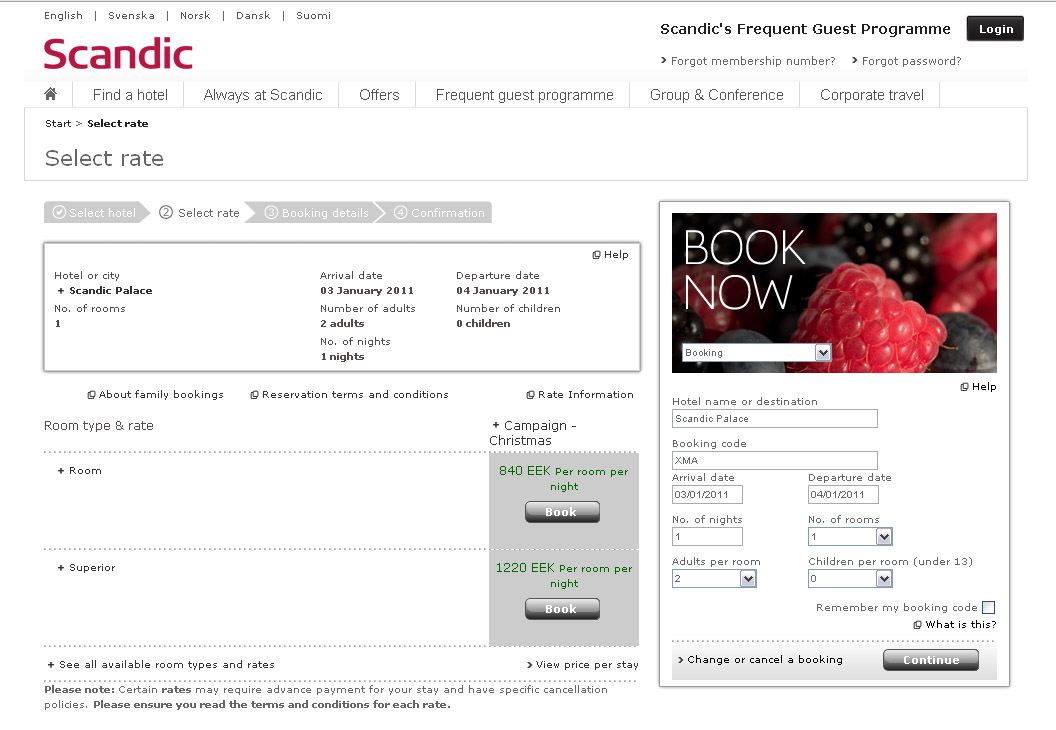Viewport: 1056px width, 730px height.
Task: Click the arrow icon before View price per stay
Action: [x=529, y=665]
